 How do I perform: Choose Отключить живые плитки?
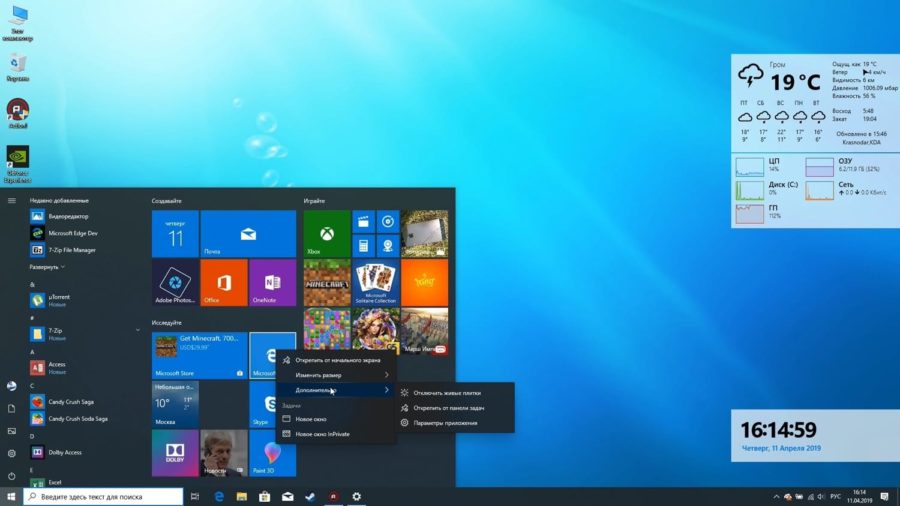455,393
